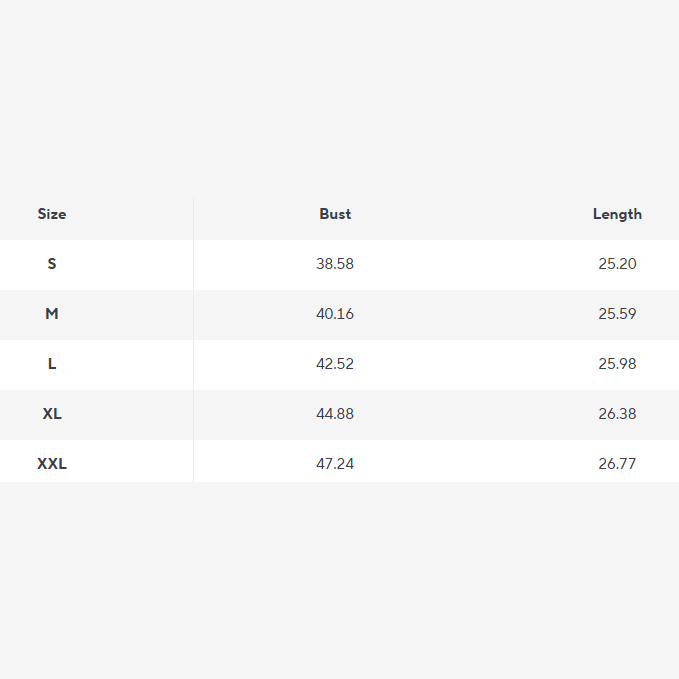Screen dimensions: 679x679
Task: Click the Size column header
Action: 52,214
